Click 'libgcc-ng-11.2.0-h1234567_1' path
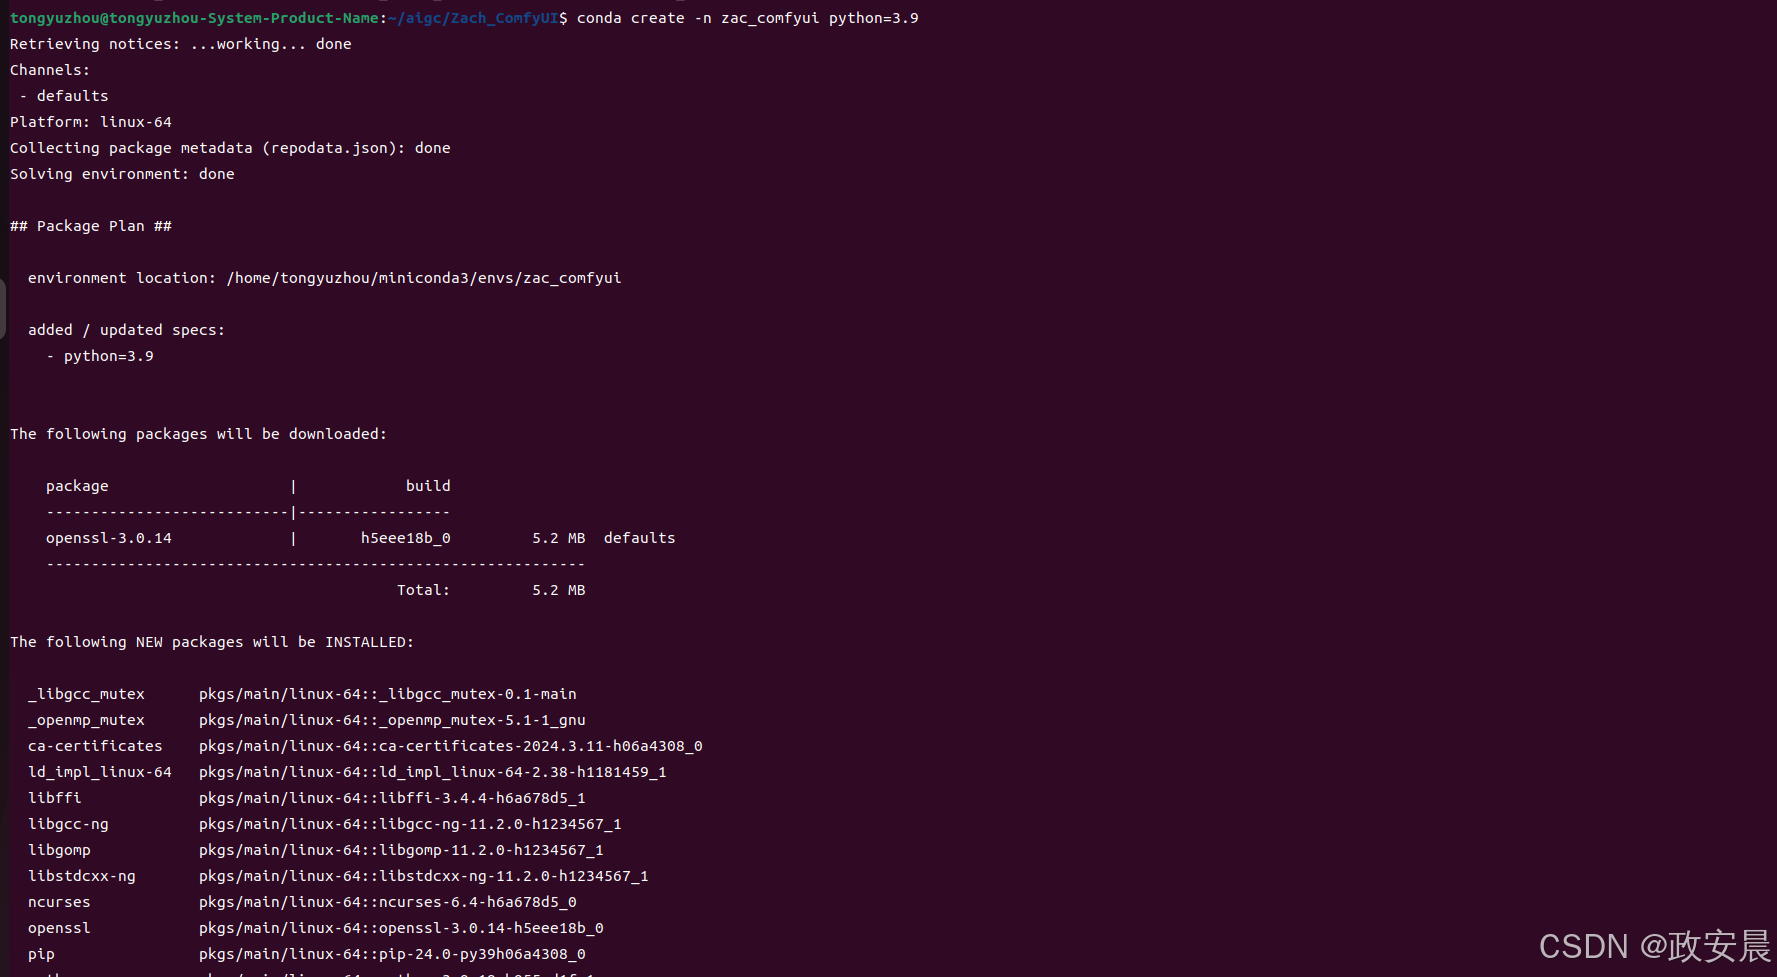The width and height of the screenshot is (1777, 977). click(x=410, y=824)
